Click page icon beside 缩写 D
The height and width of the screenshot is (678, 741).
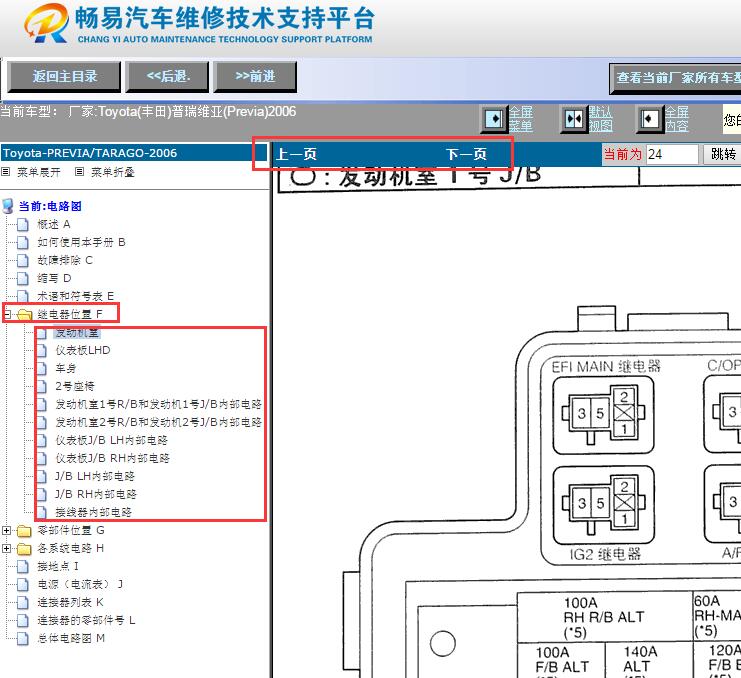23,278
